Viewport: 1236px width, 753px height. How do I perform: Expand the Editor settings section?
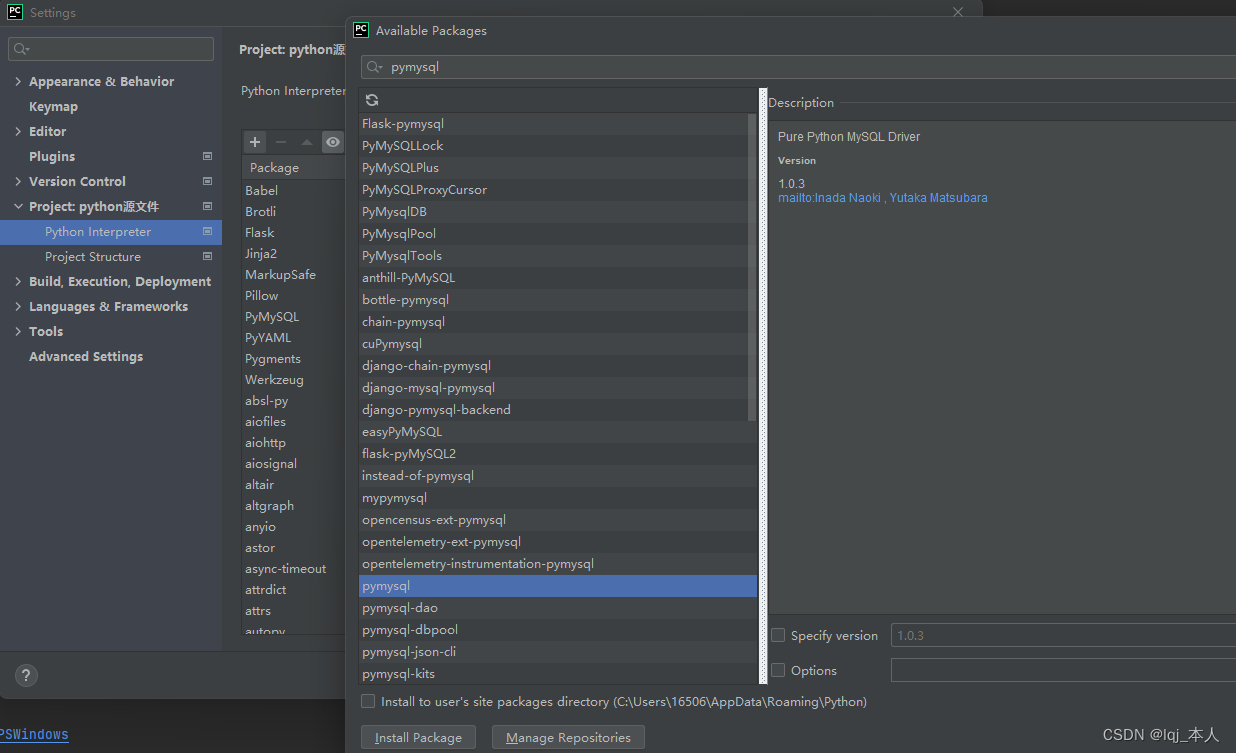pyautogui.click(x=18, y=131)
